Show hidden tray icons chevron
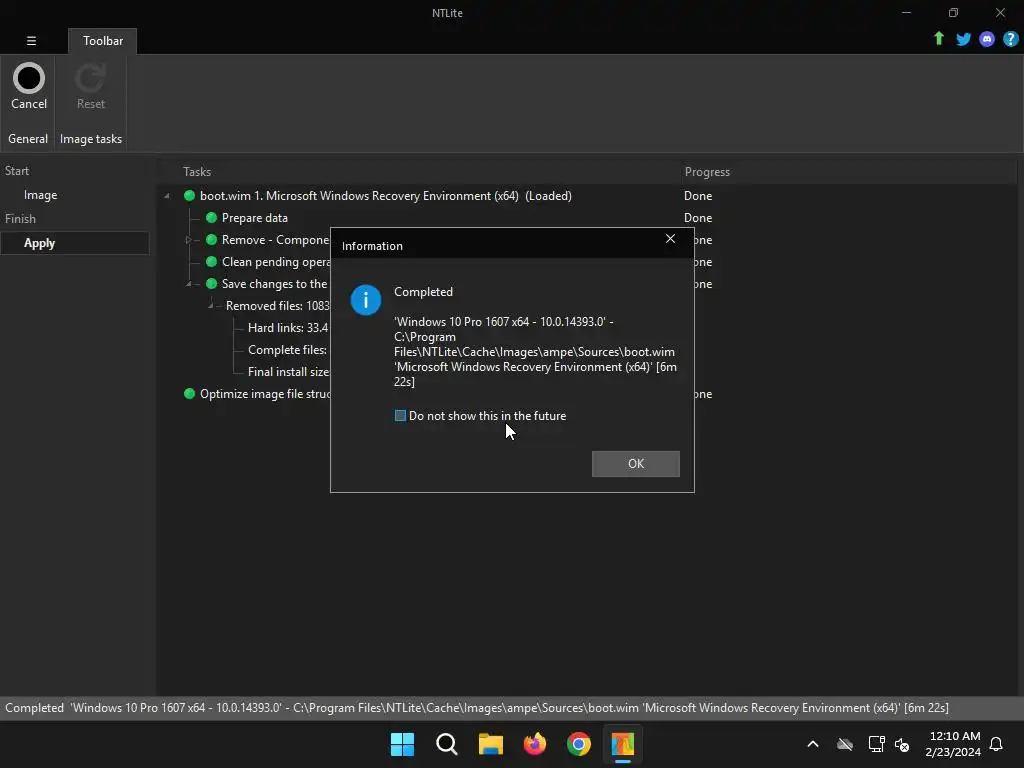The height and width of the screenshot is (768, 1024). [x=813, y=744]
